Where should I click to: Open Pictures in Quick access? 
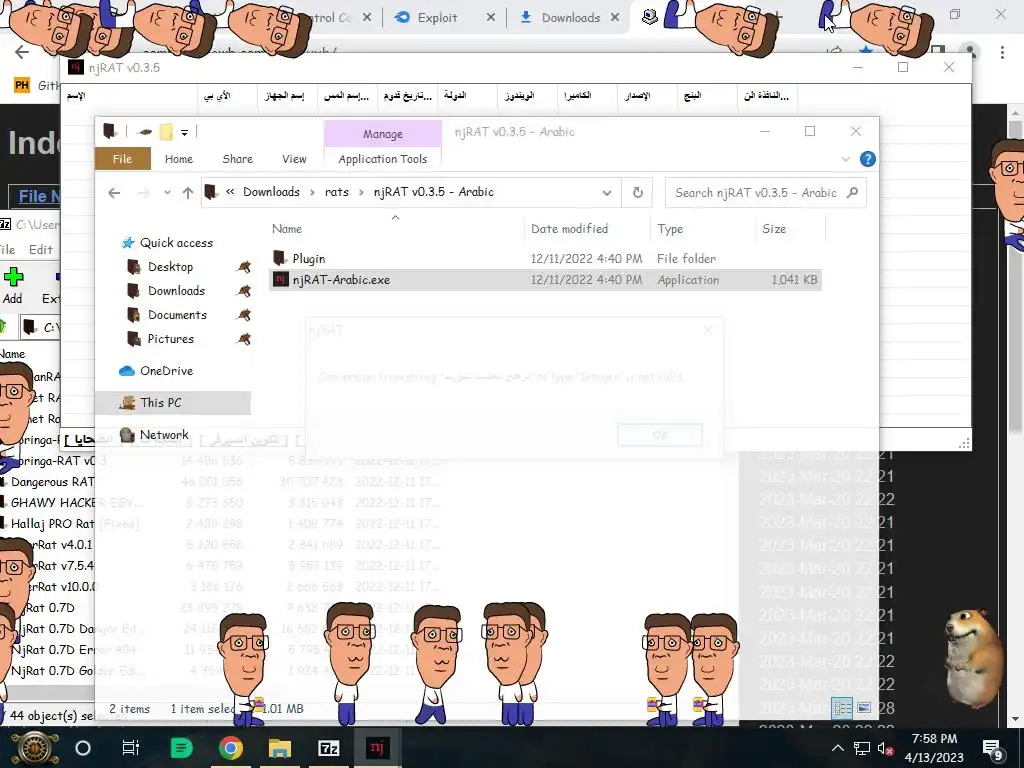[170, 339]
